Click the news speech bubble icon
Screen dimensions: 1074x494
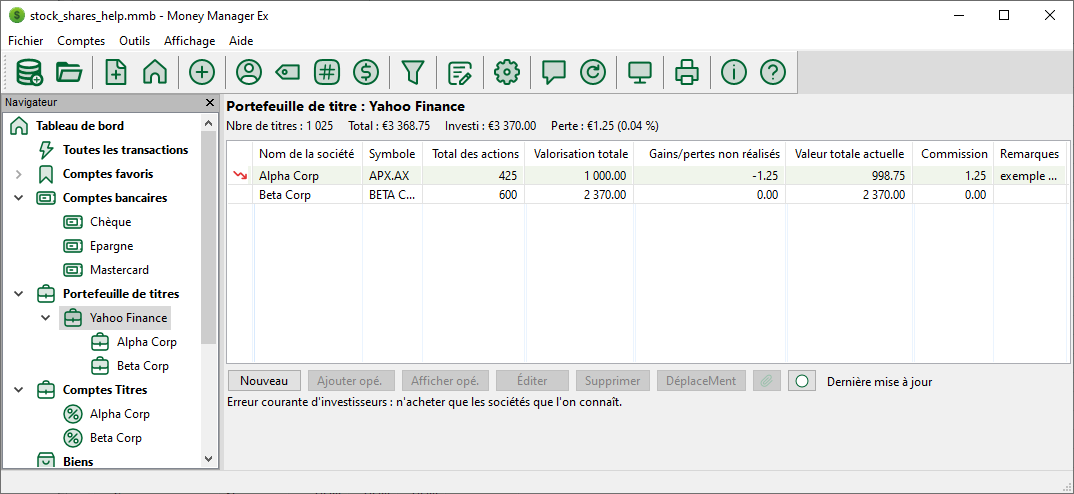(x=553, y=72)
